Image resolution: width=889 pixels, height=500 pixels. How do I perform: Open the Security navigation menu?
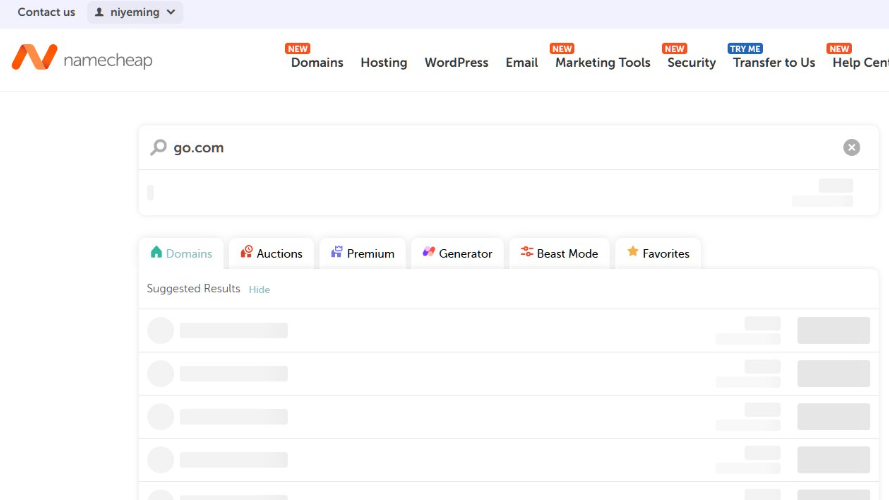click(692, 62)
